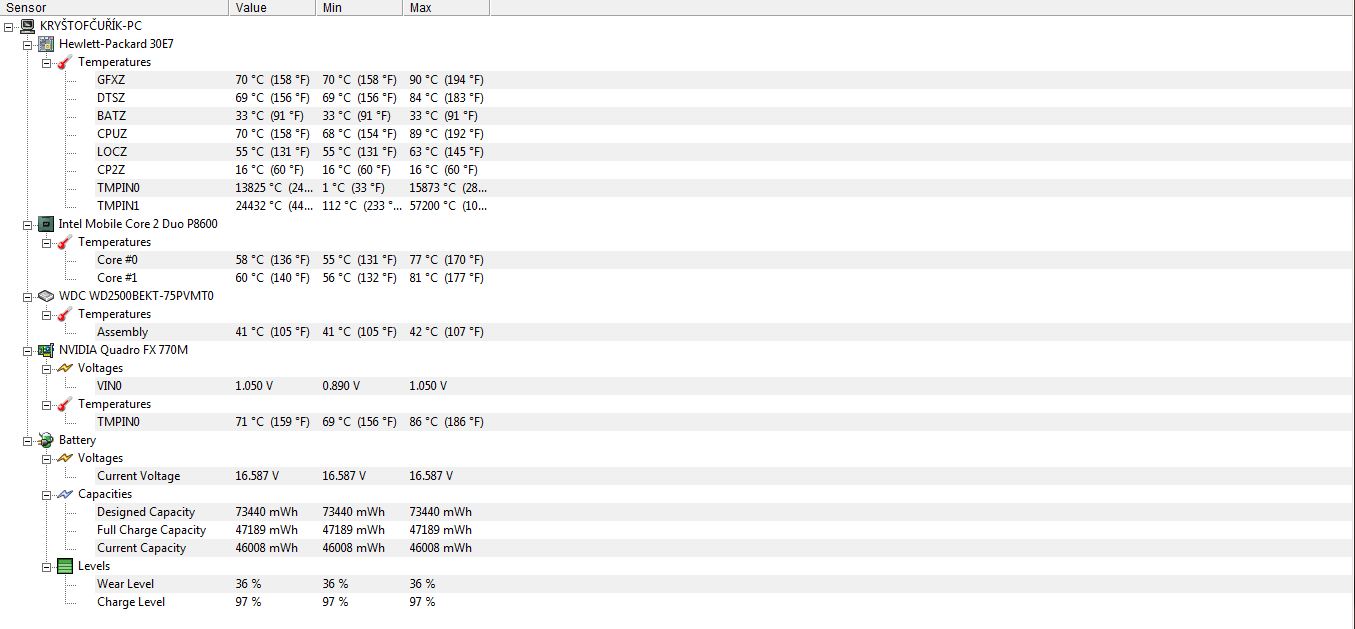Click the Value column header
This screenshot has height=629, width=1355.
point(273,8)
